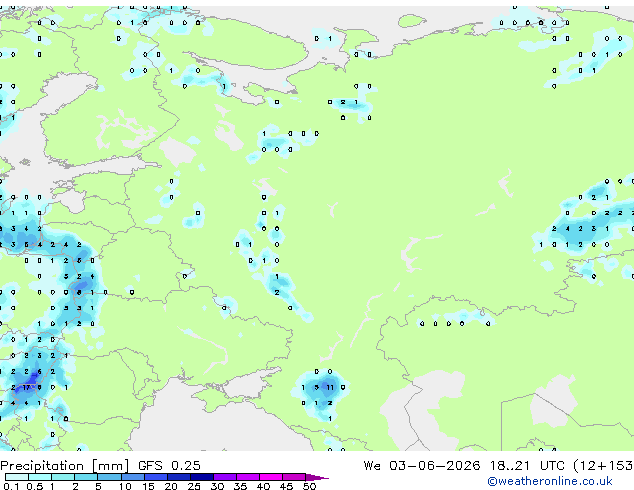634x490 pixels.
Task: Click the date 'We 03-06-2026'
Action: 422,466
